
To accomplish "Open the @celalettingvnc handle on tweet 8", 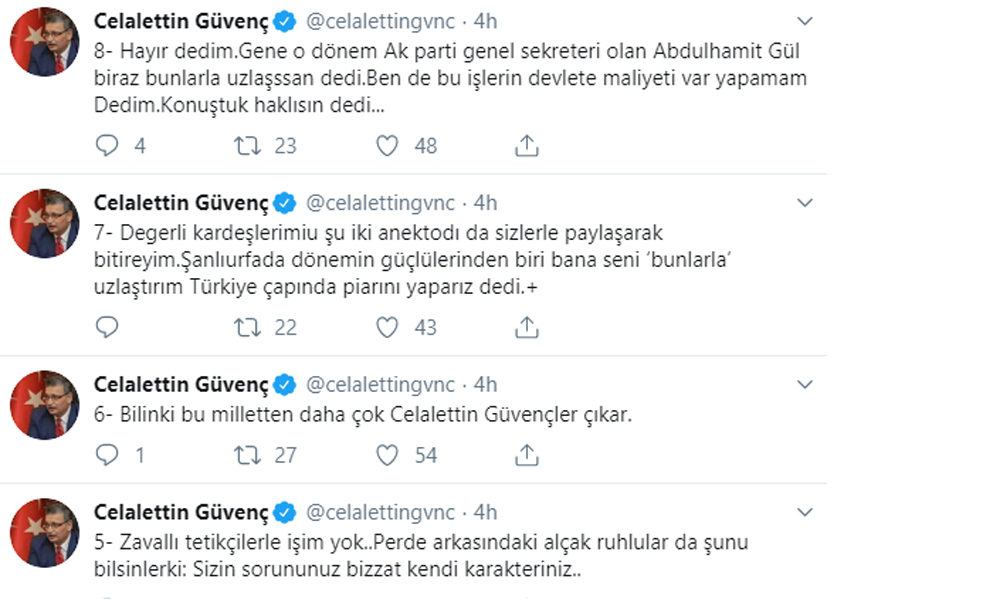I will coord(379,21).
